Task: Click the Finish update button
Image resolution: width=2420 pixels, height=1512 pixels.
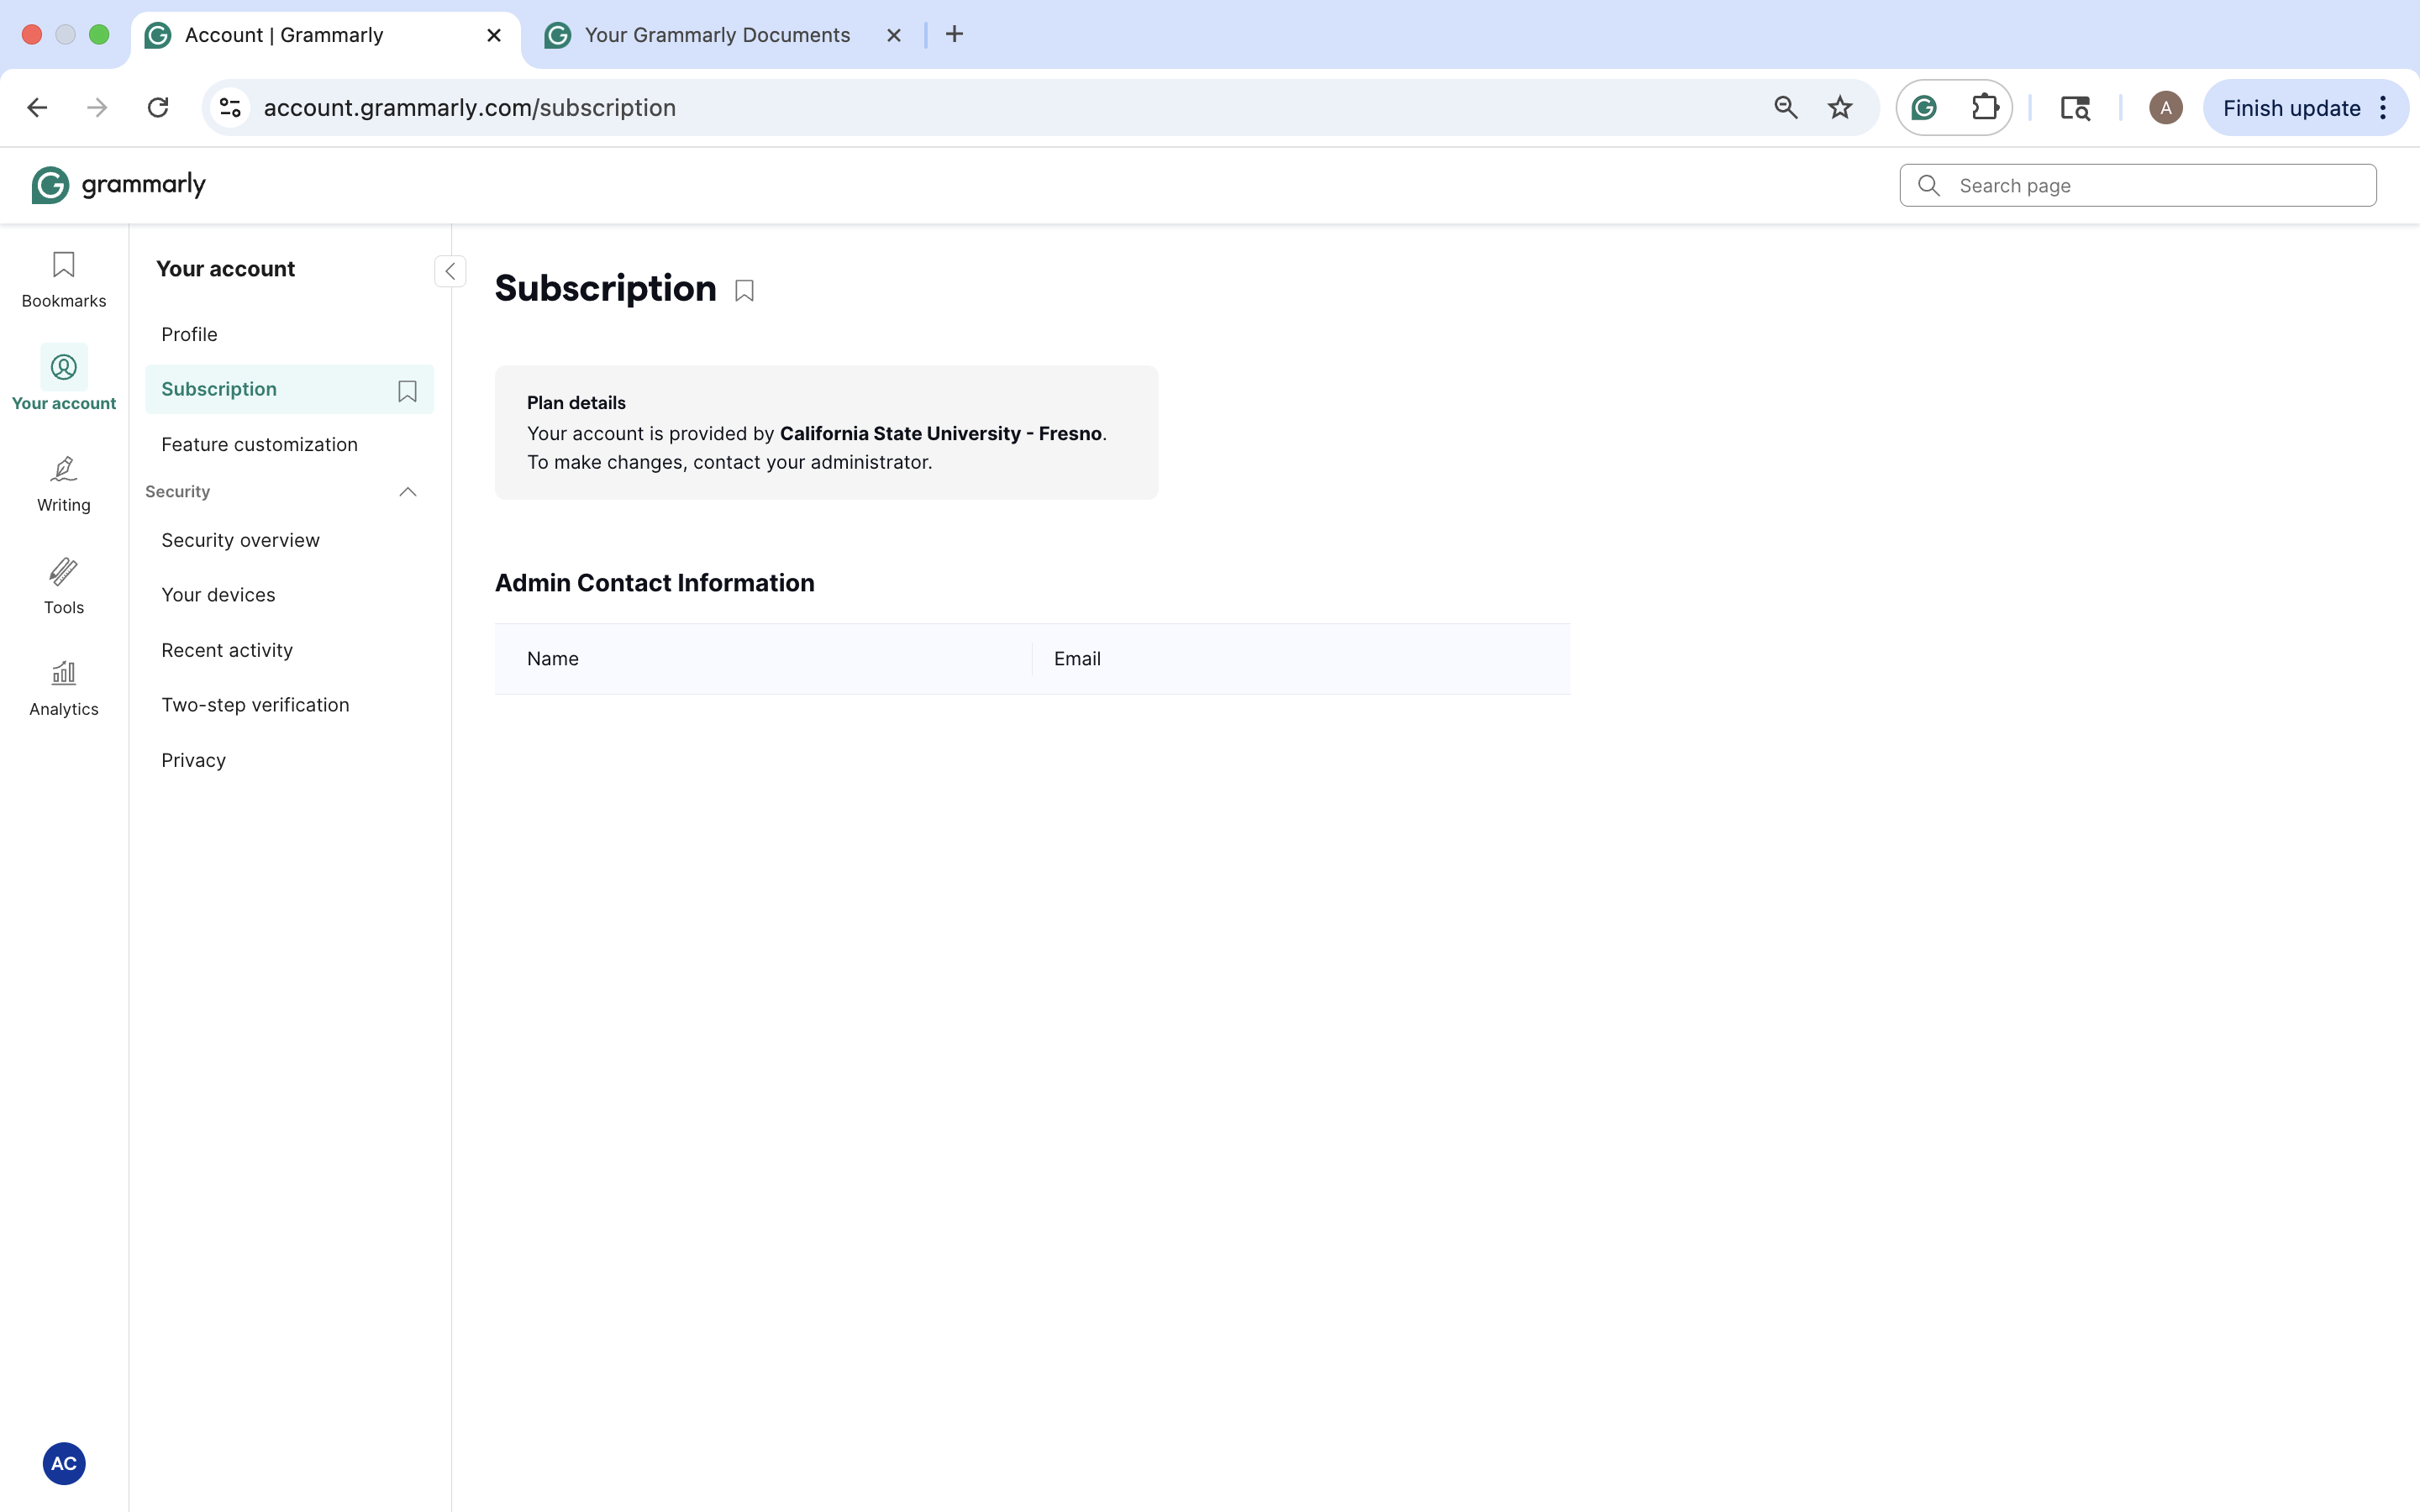Action: (2291, 107)
